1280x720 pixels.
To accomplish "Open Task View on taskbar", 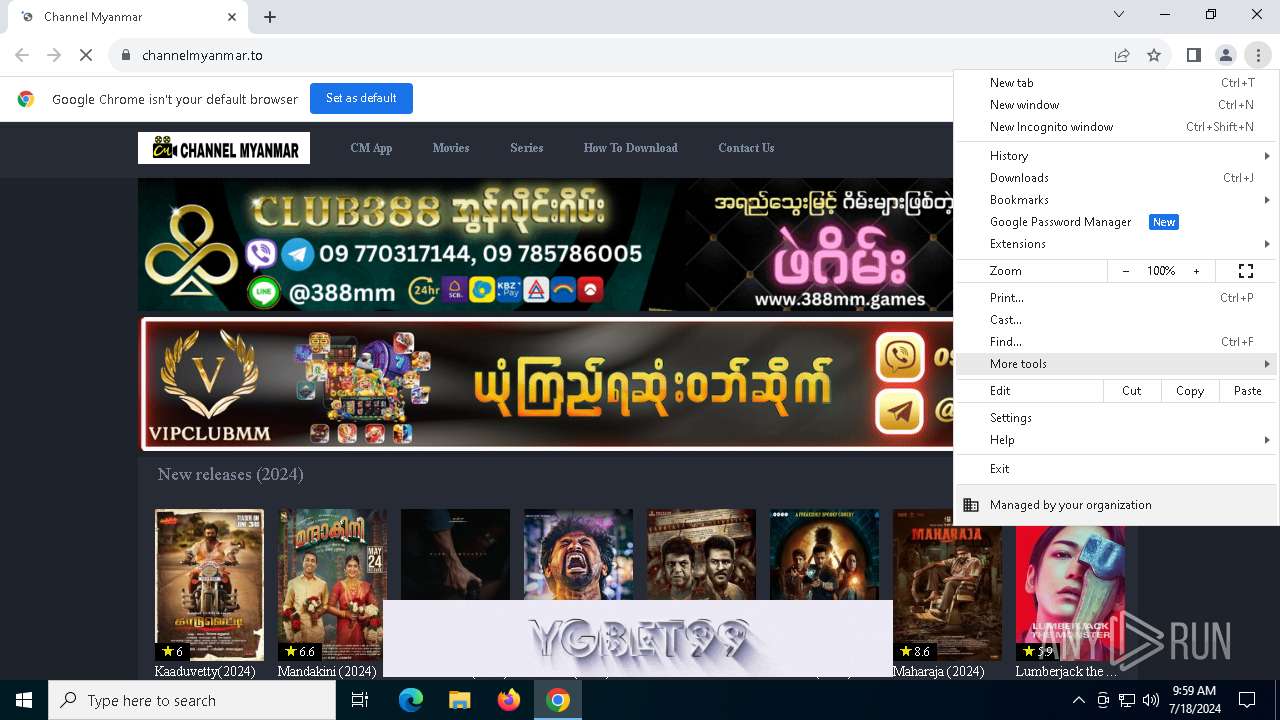I will point(360,700).
